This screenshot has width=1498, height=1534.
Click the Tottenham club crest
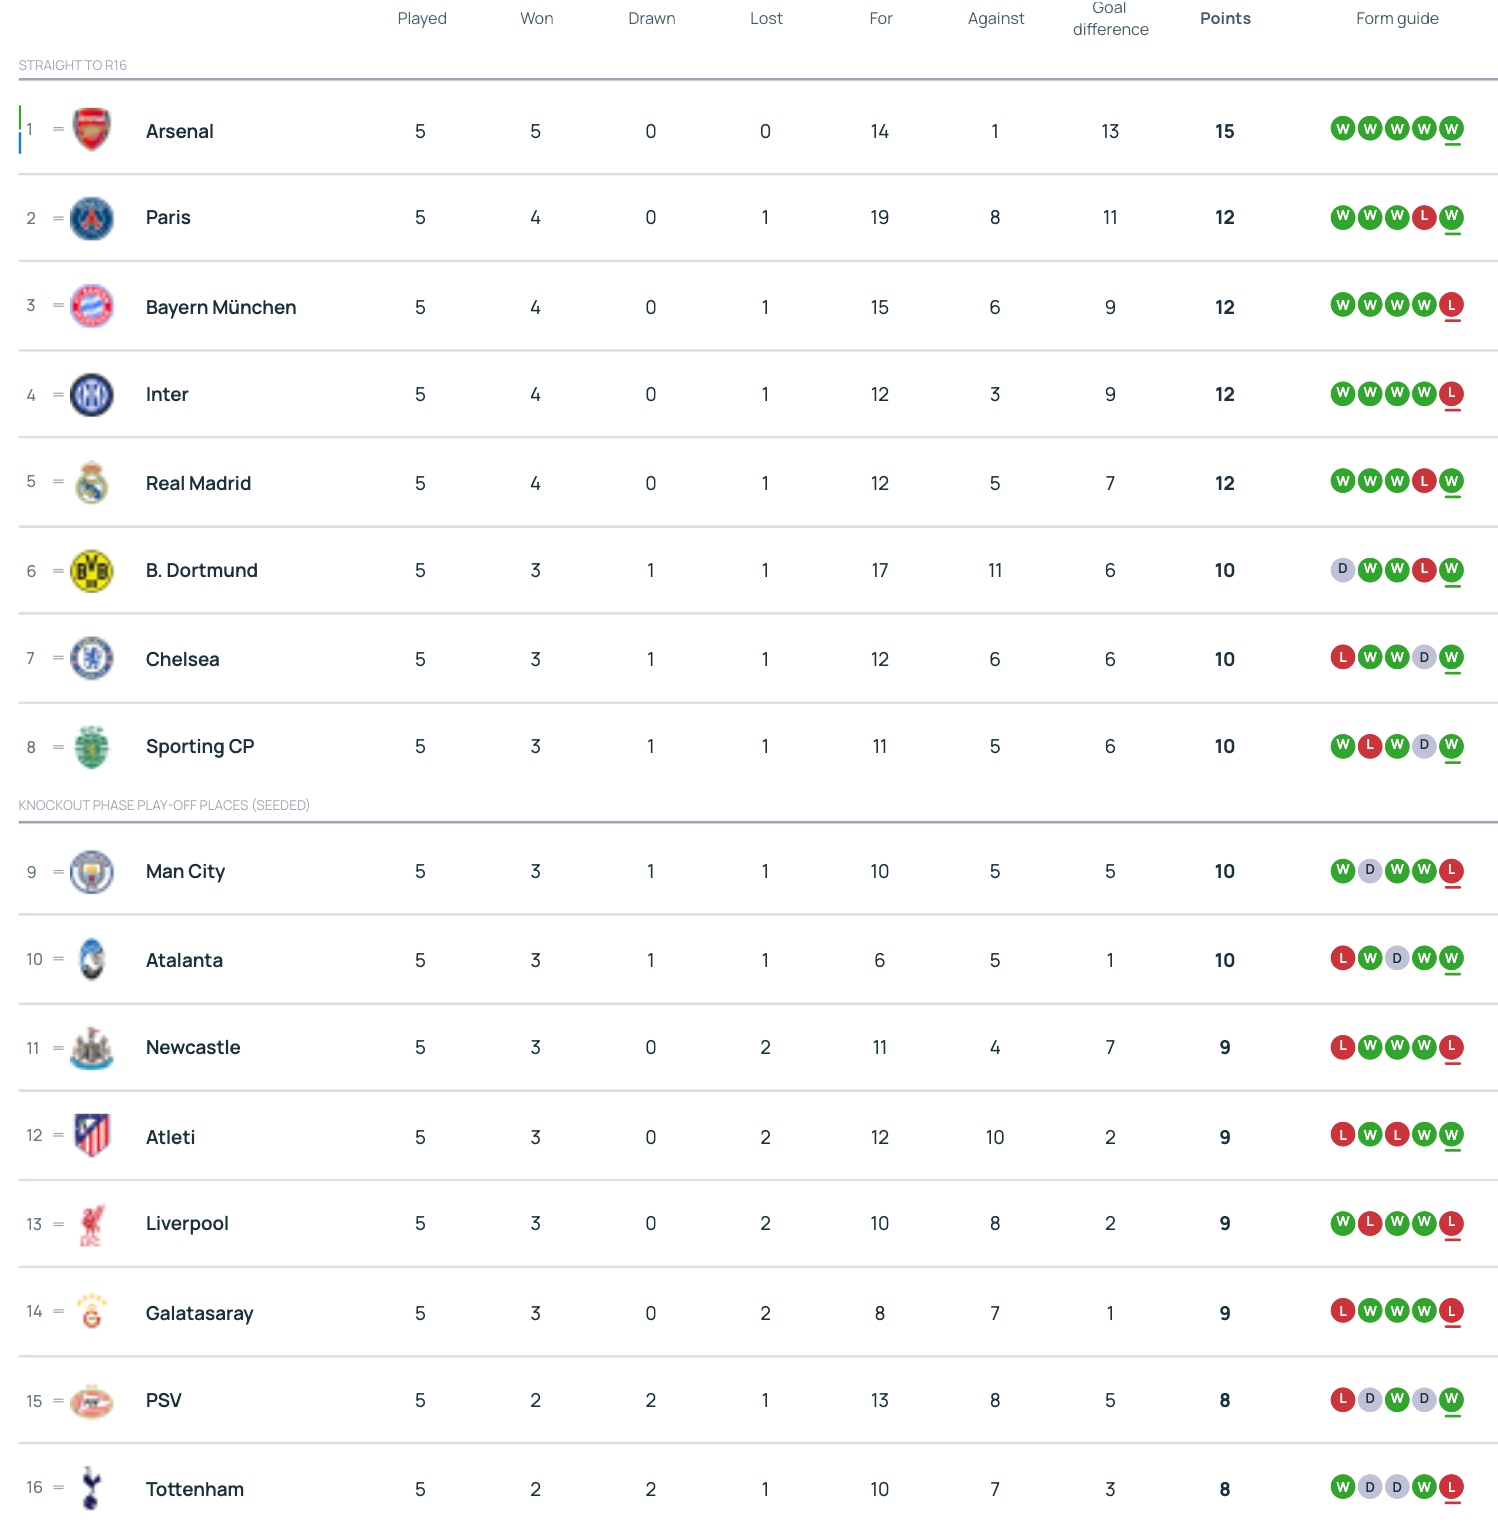click(92, 1488)
